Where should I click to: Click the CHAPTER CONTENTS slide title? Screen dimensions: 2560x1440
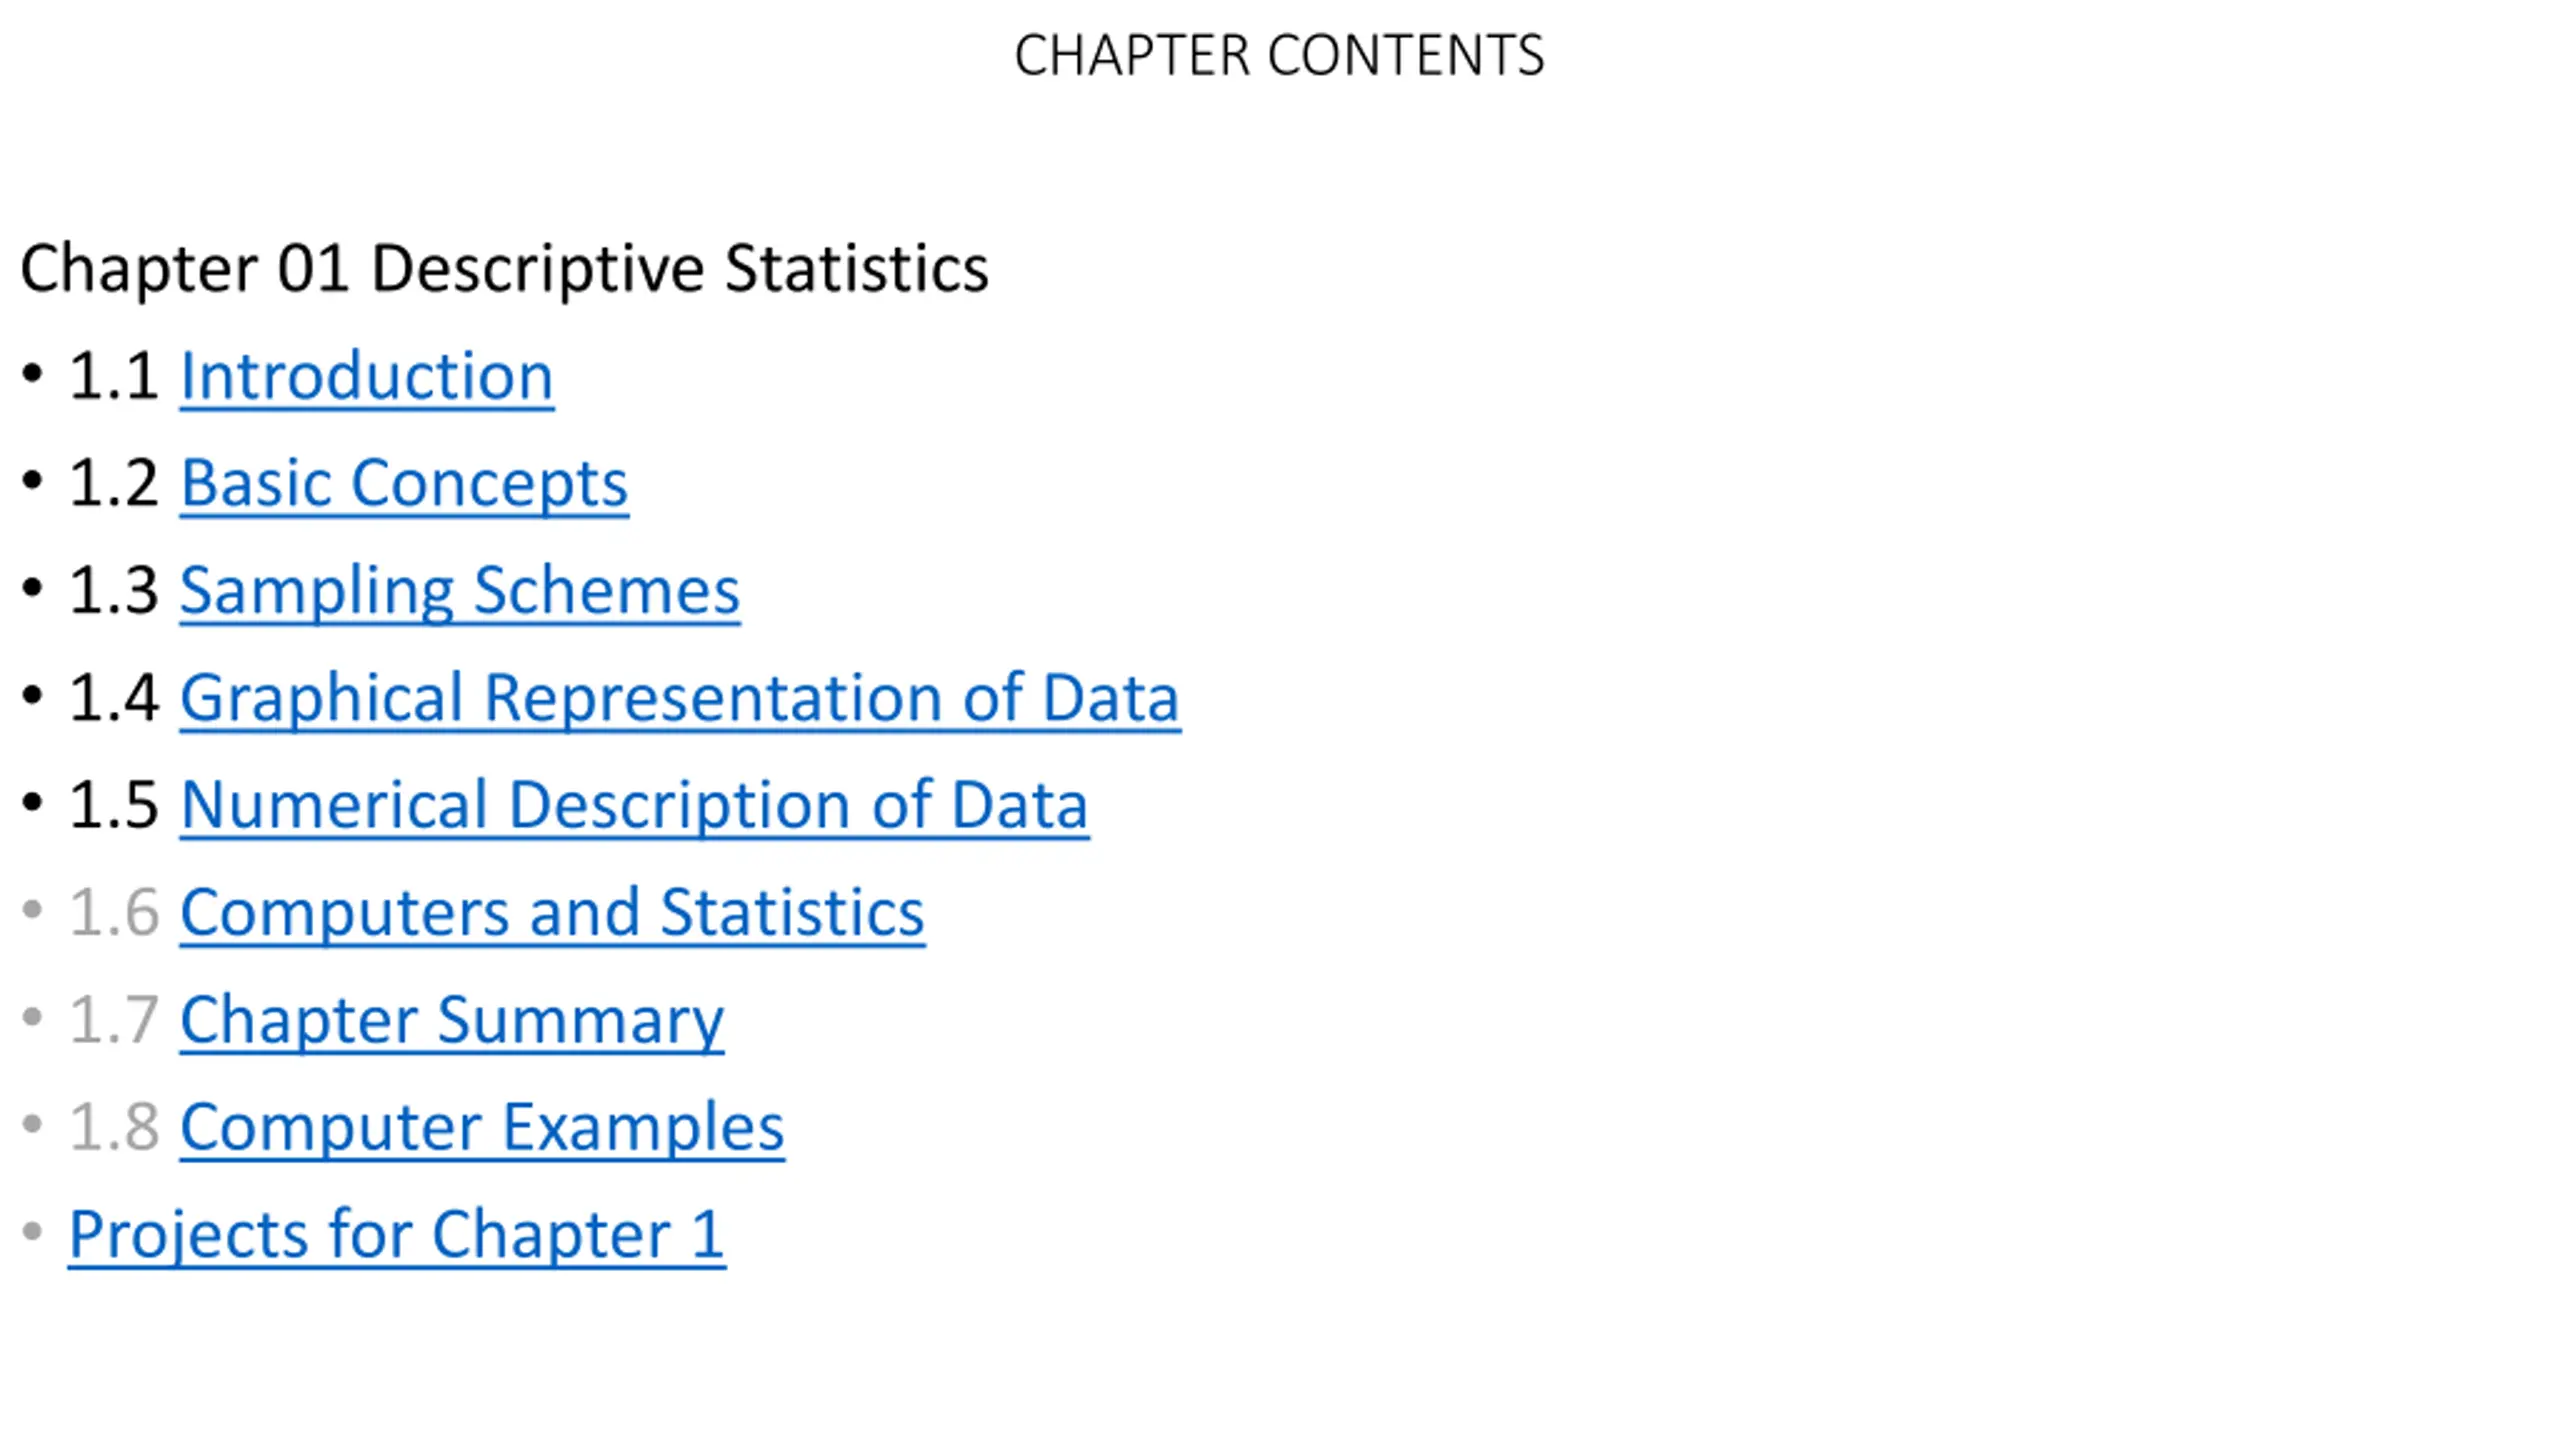point(1279,56)
